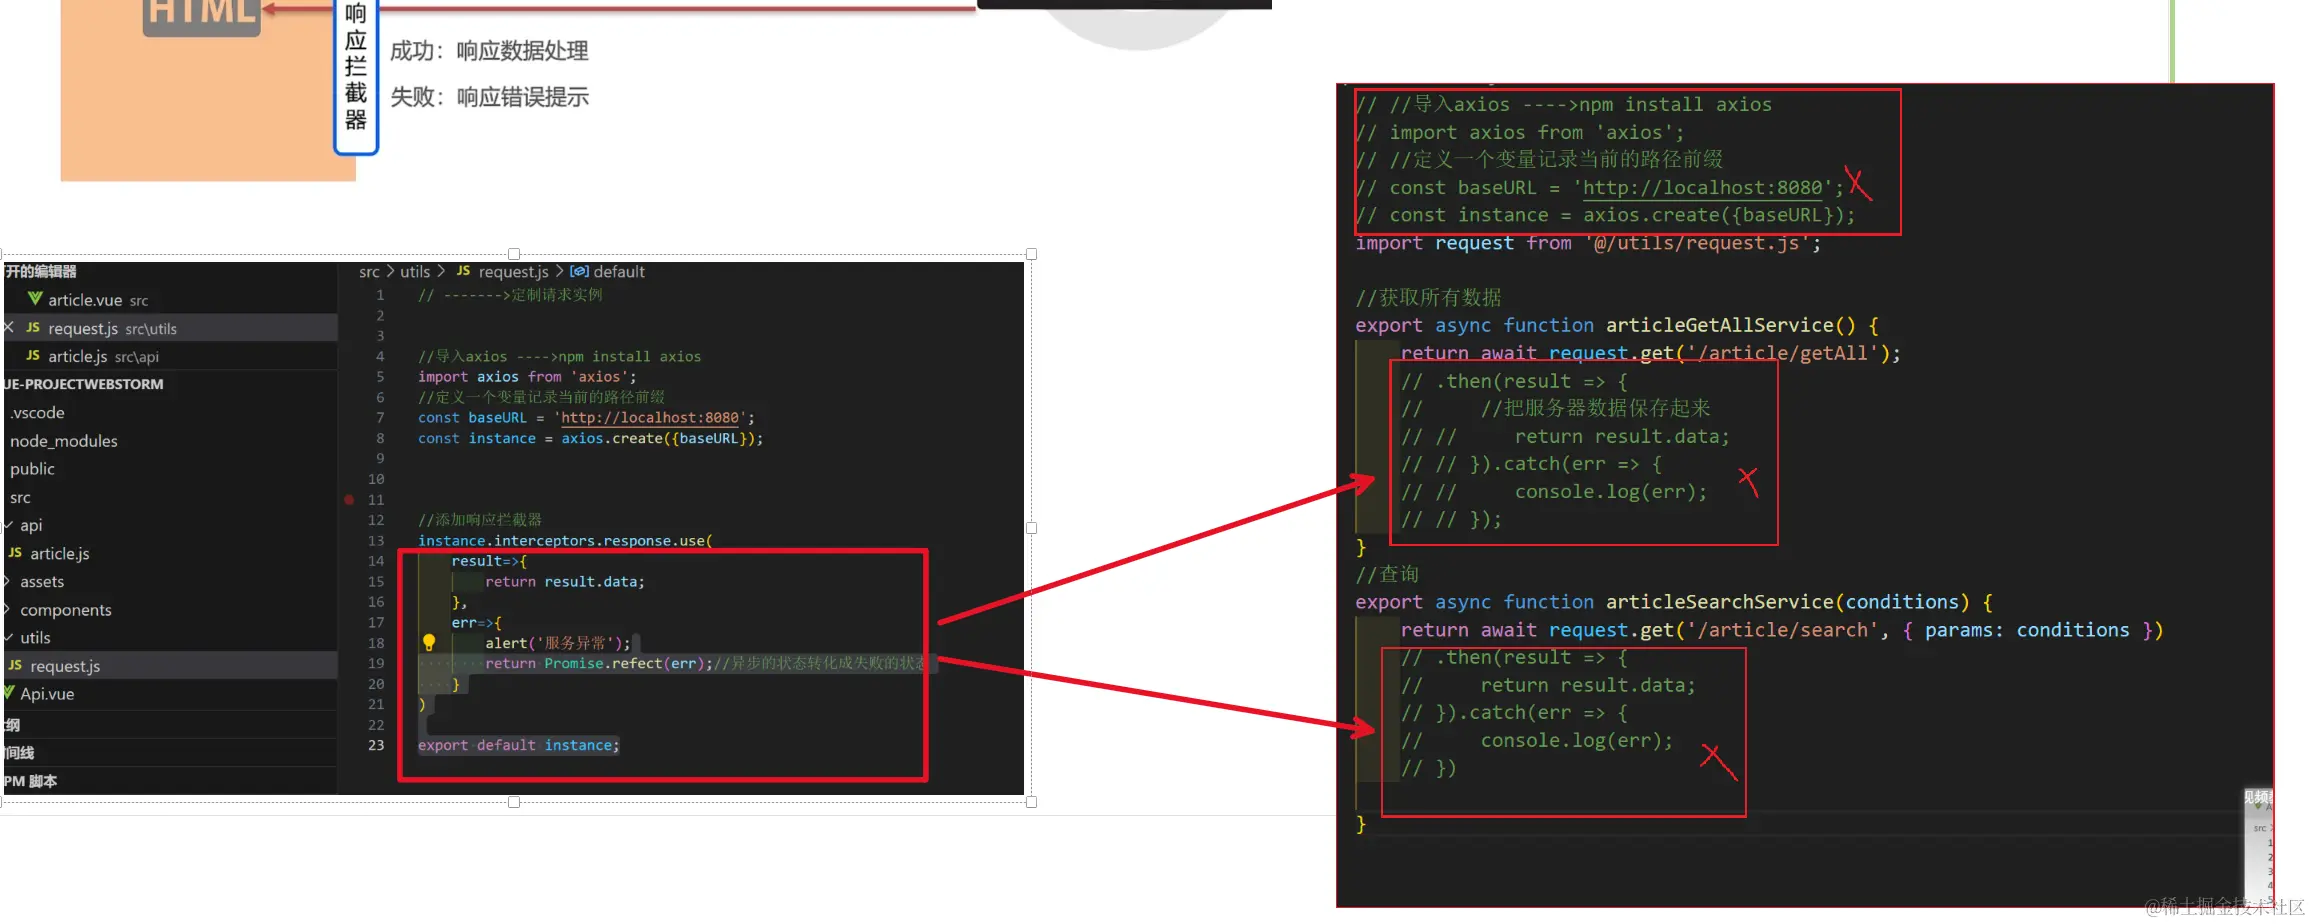Click the red breakpoint dot beside line 11
The width and height of the screenshot is (2312, 924).
(x=349, y=499)
